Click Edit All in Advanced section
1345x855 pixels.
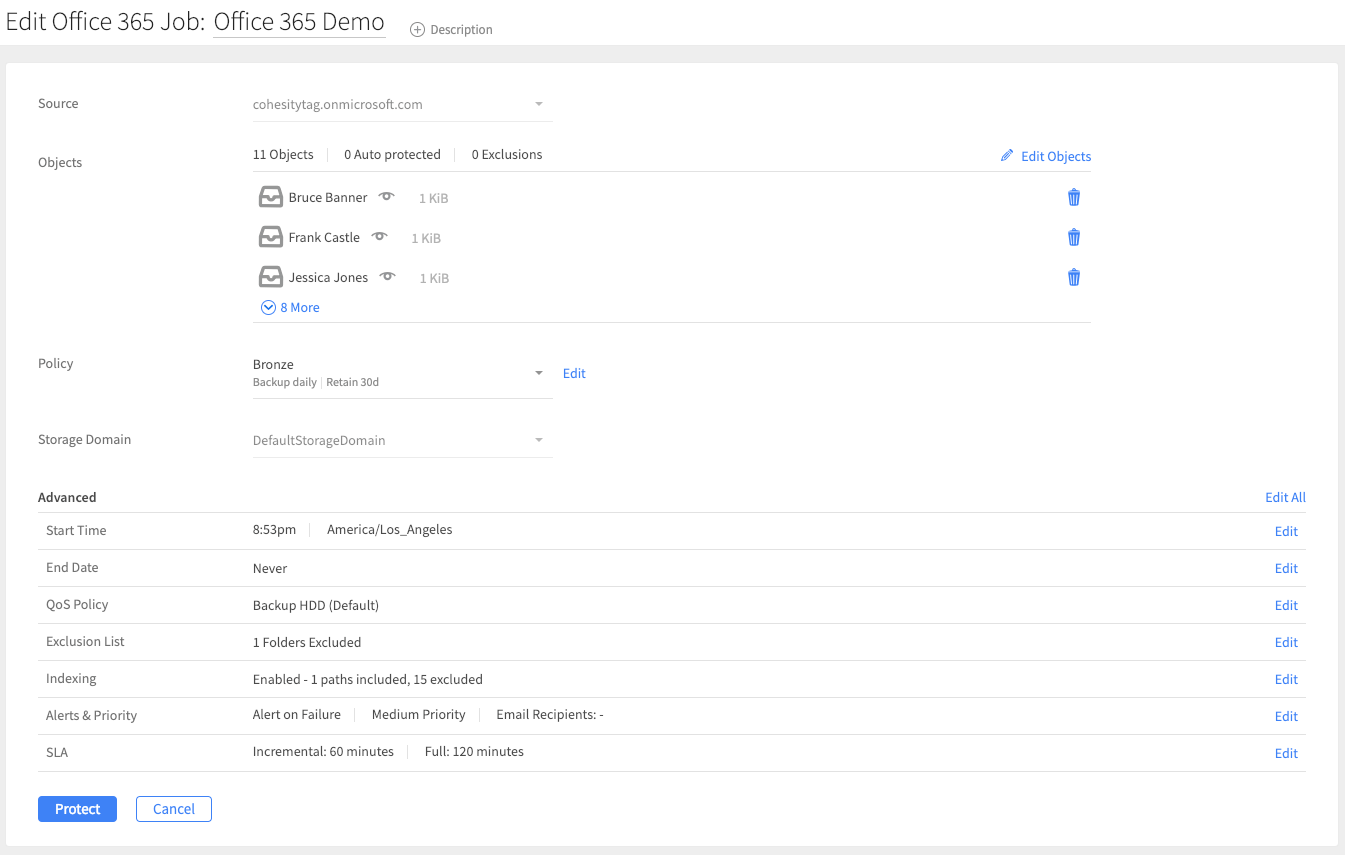coord(1285,497)
